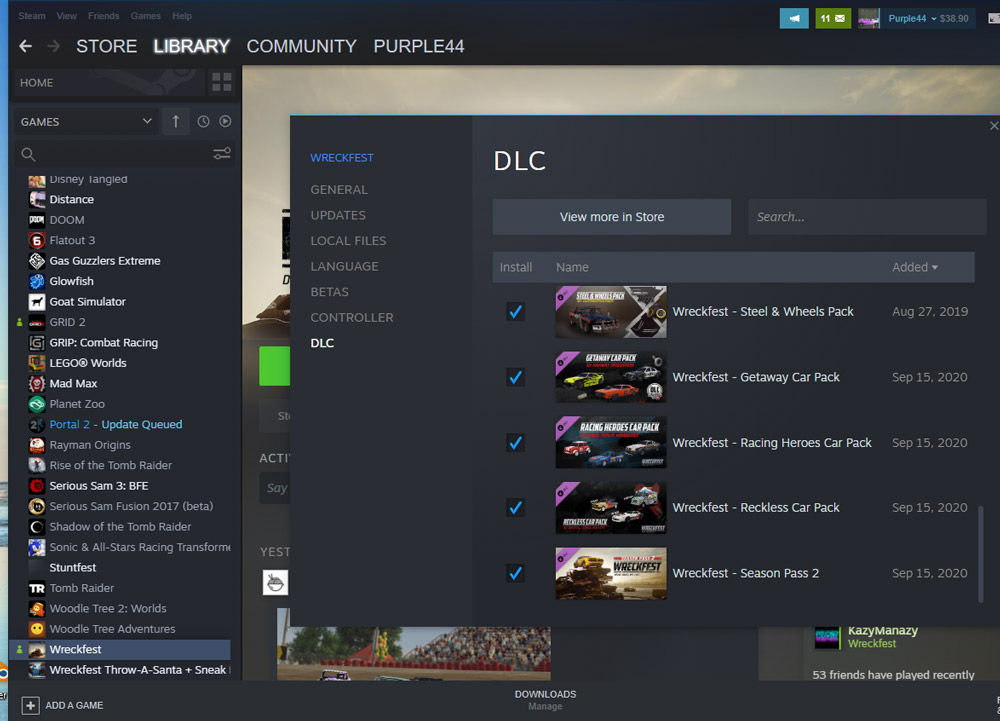Viewport: 1000px width, 721px height.
Task: Click the Racing Heroes Car Pack thumbnail
Action: pos(611,442)
